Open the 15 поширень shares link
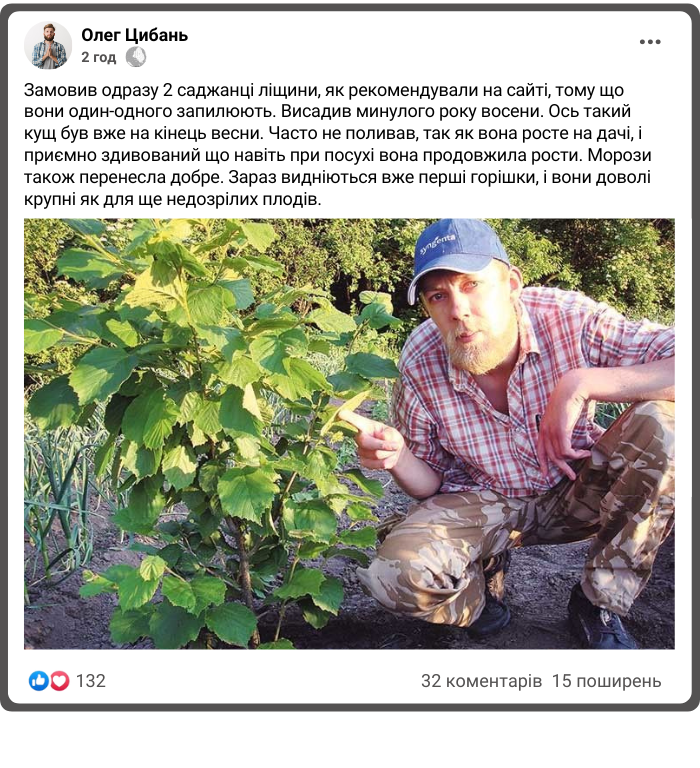 tap(606, 681)
